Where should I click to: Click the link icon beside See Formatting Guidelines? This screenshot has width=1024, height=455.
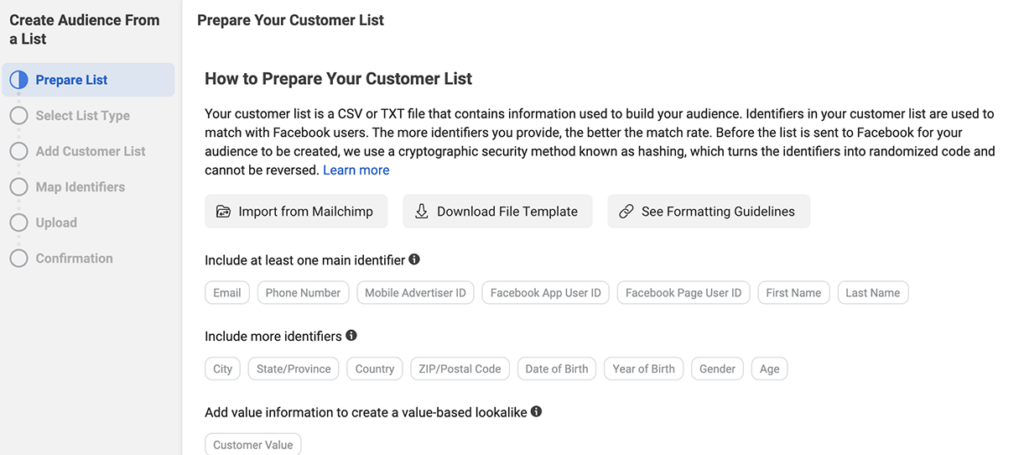point(626,212)
